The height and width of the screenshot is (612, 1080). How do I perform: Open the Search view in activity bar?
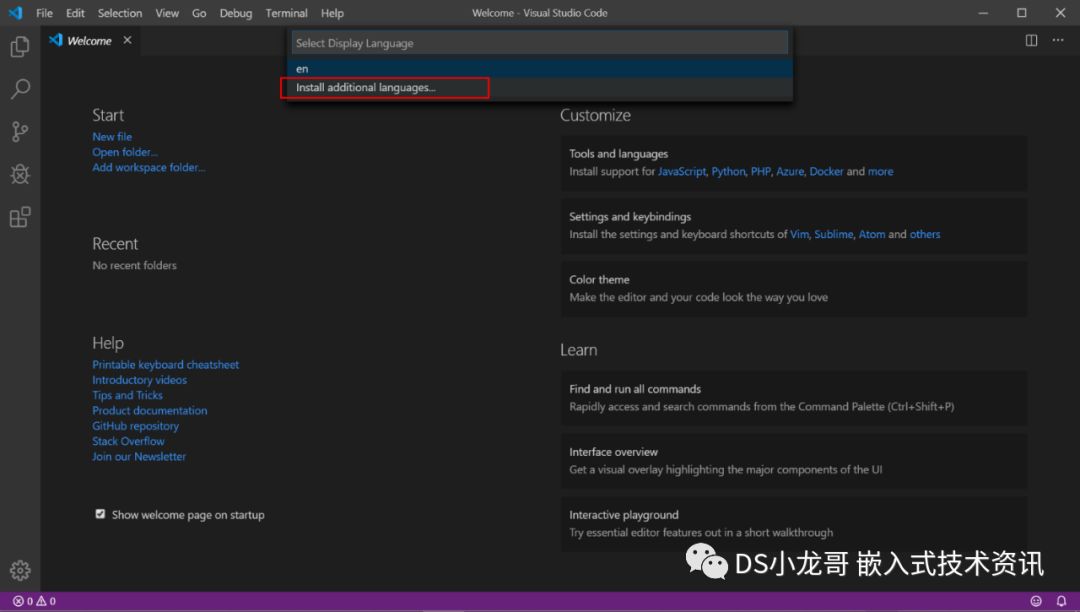[x=20, y=89]
